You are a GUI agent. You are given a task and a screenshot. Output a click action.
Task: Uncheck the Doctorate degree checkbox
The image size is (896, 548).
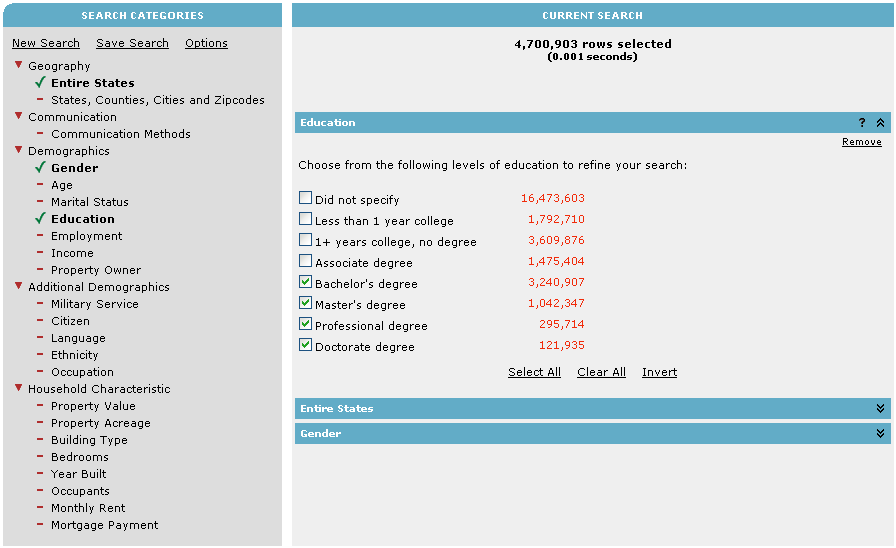point(306,345)
